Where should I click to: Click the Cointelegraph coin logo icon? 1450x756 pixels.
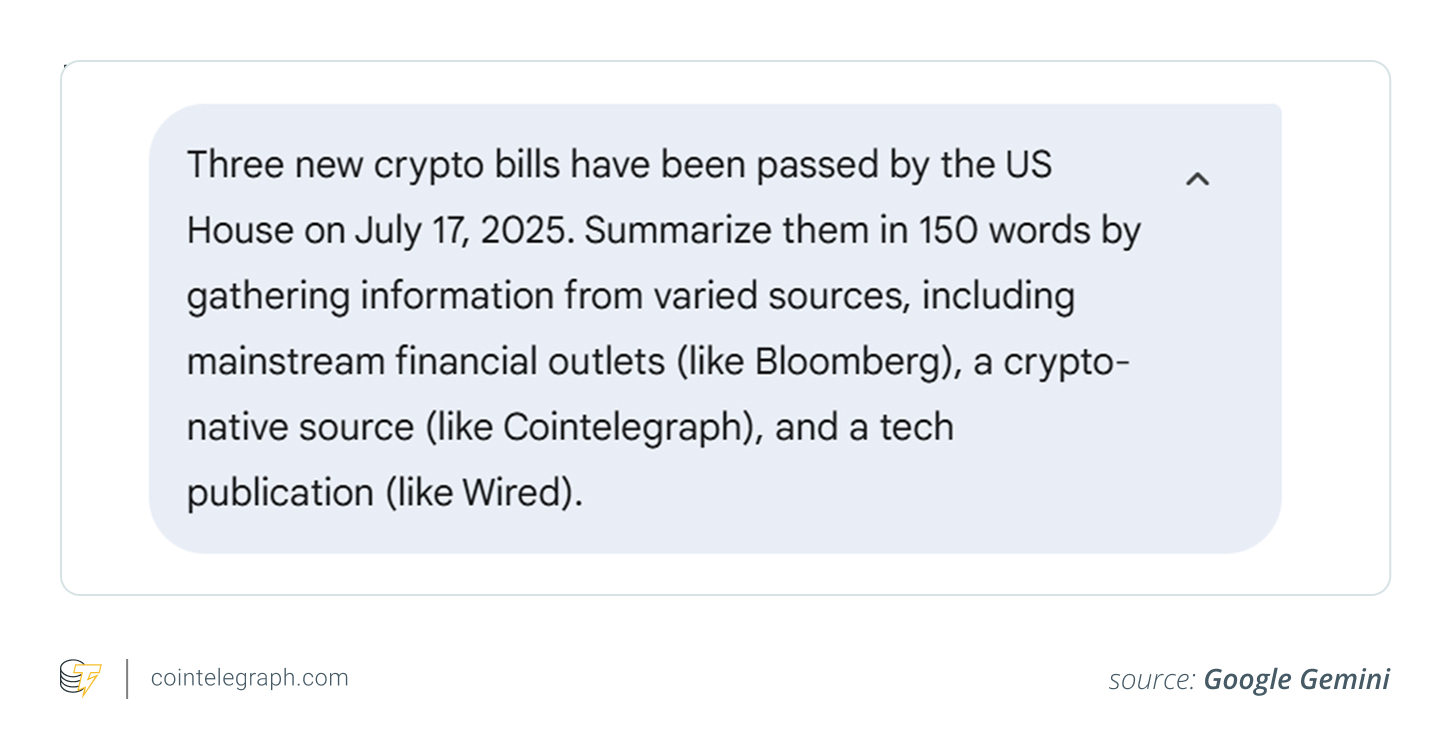80,678
